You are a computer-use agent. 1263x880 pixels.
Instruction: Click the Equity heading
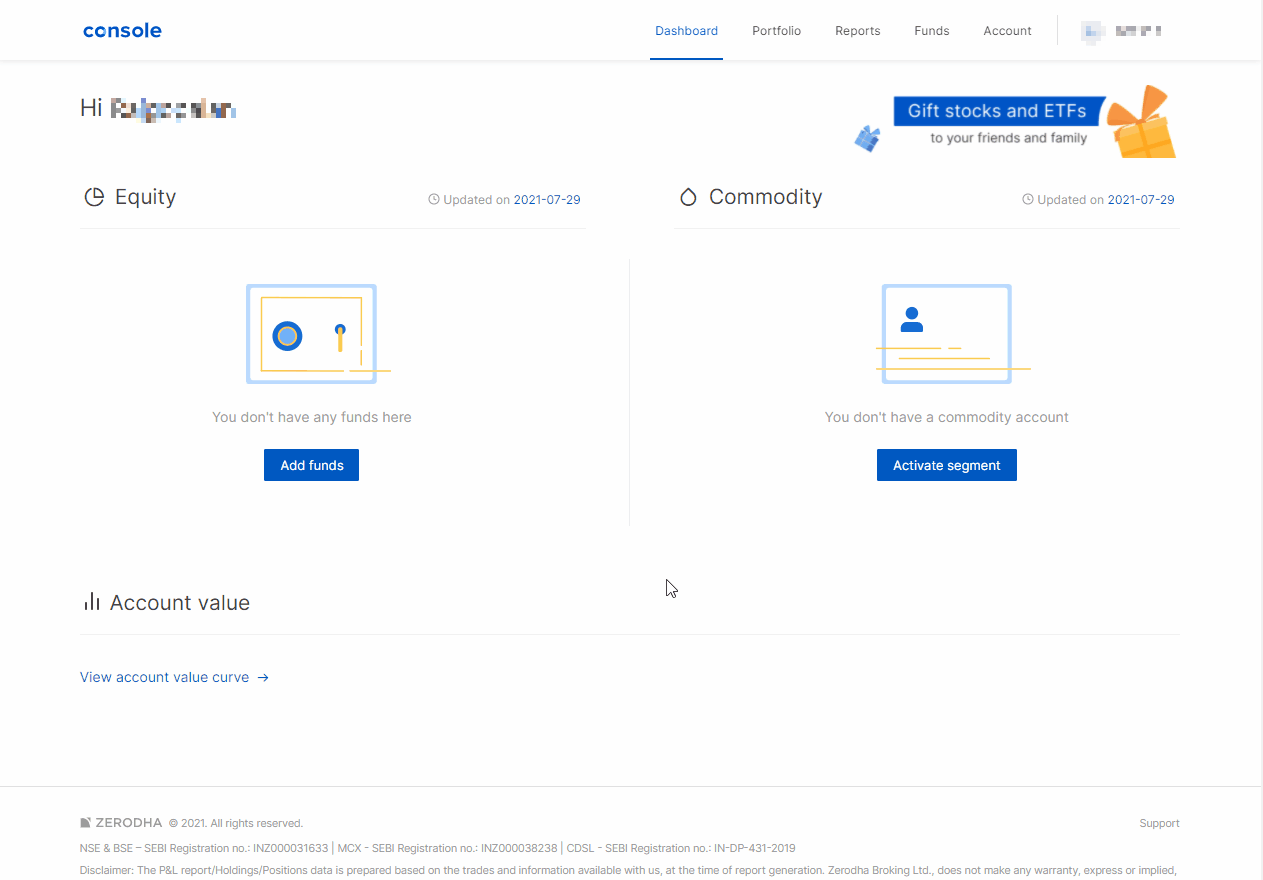[x=145, y=197]
